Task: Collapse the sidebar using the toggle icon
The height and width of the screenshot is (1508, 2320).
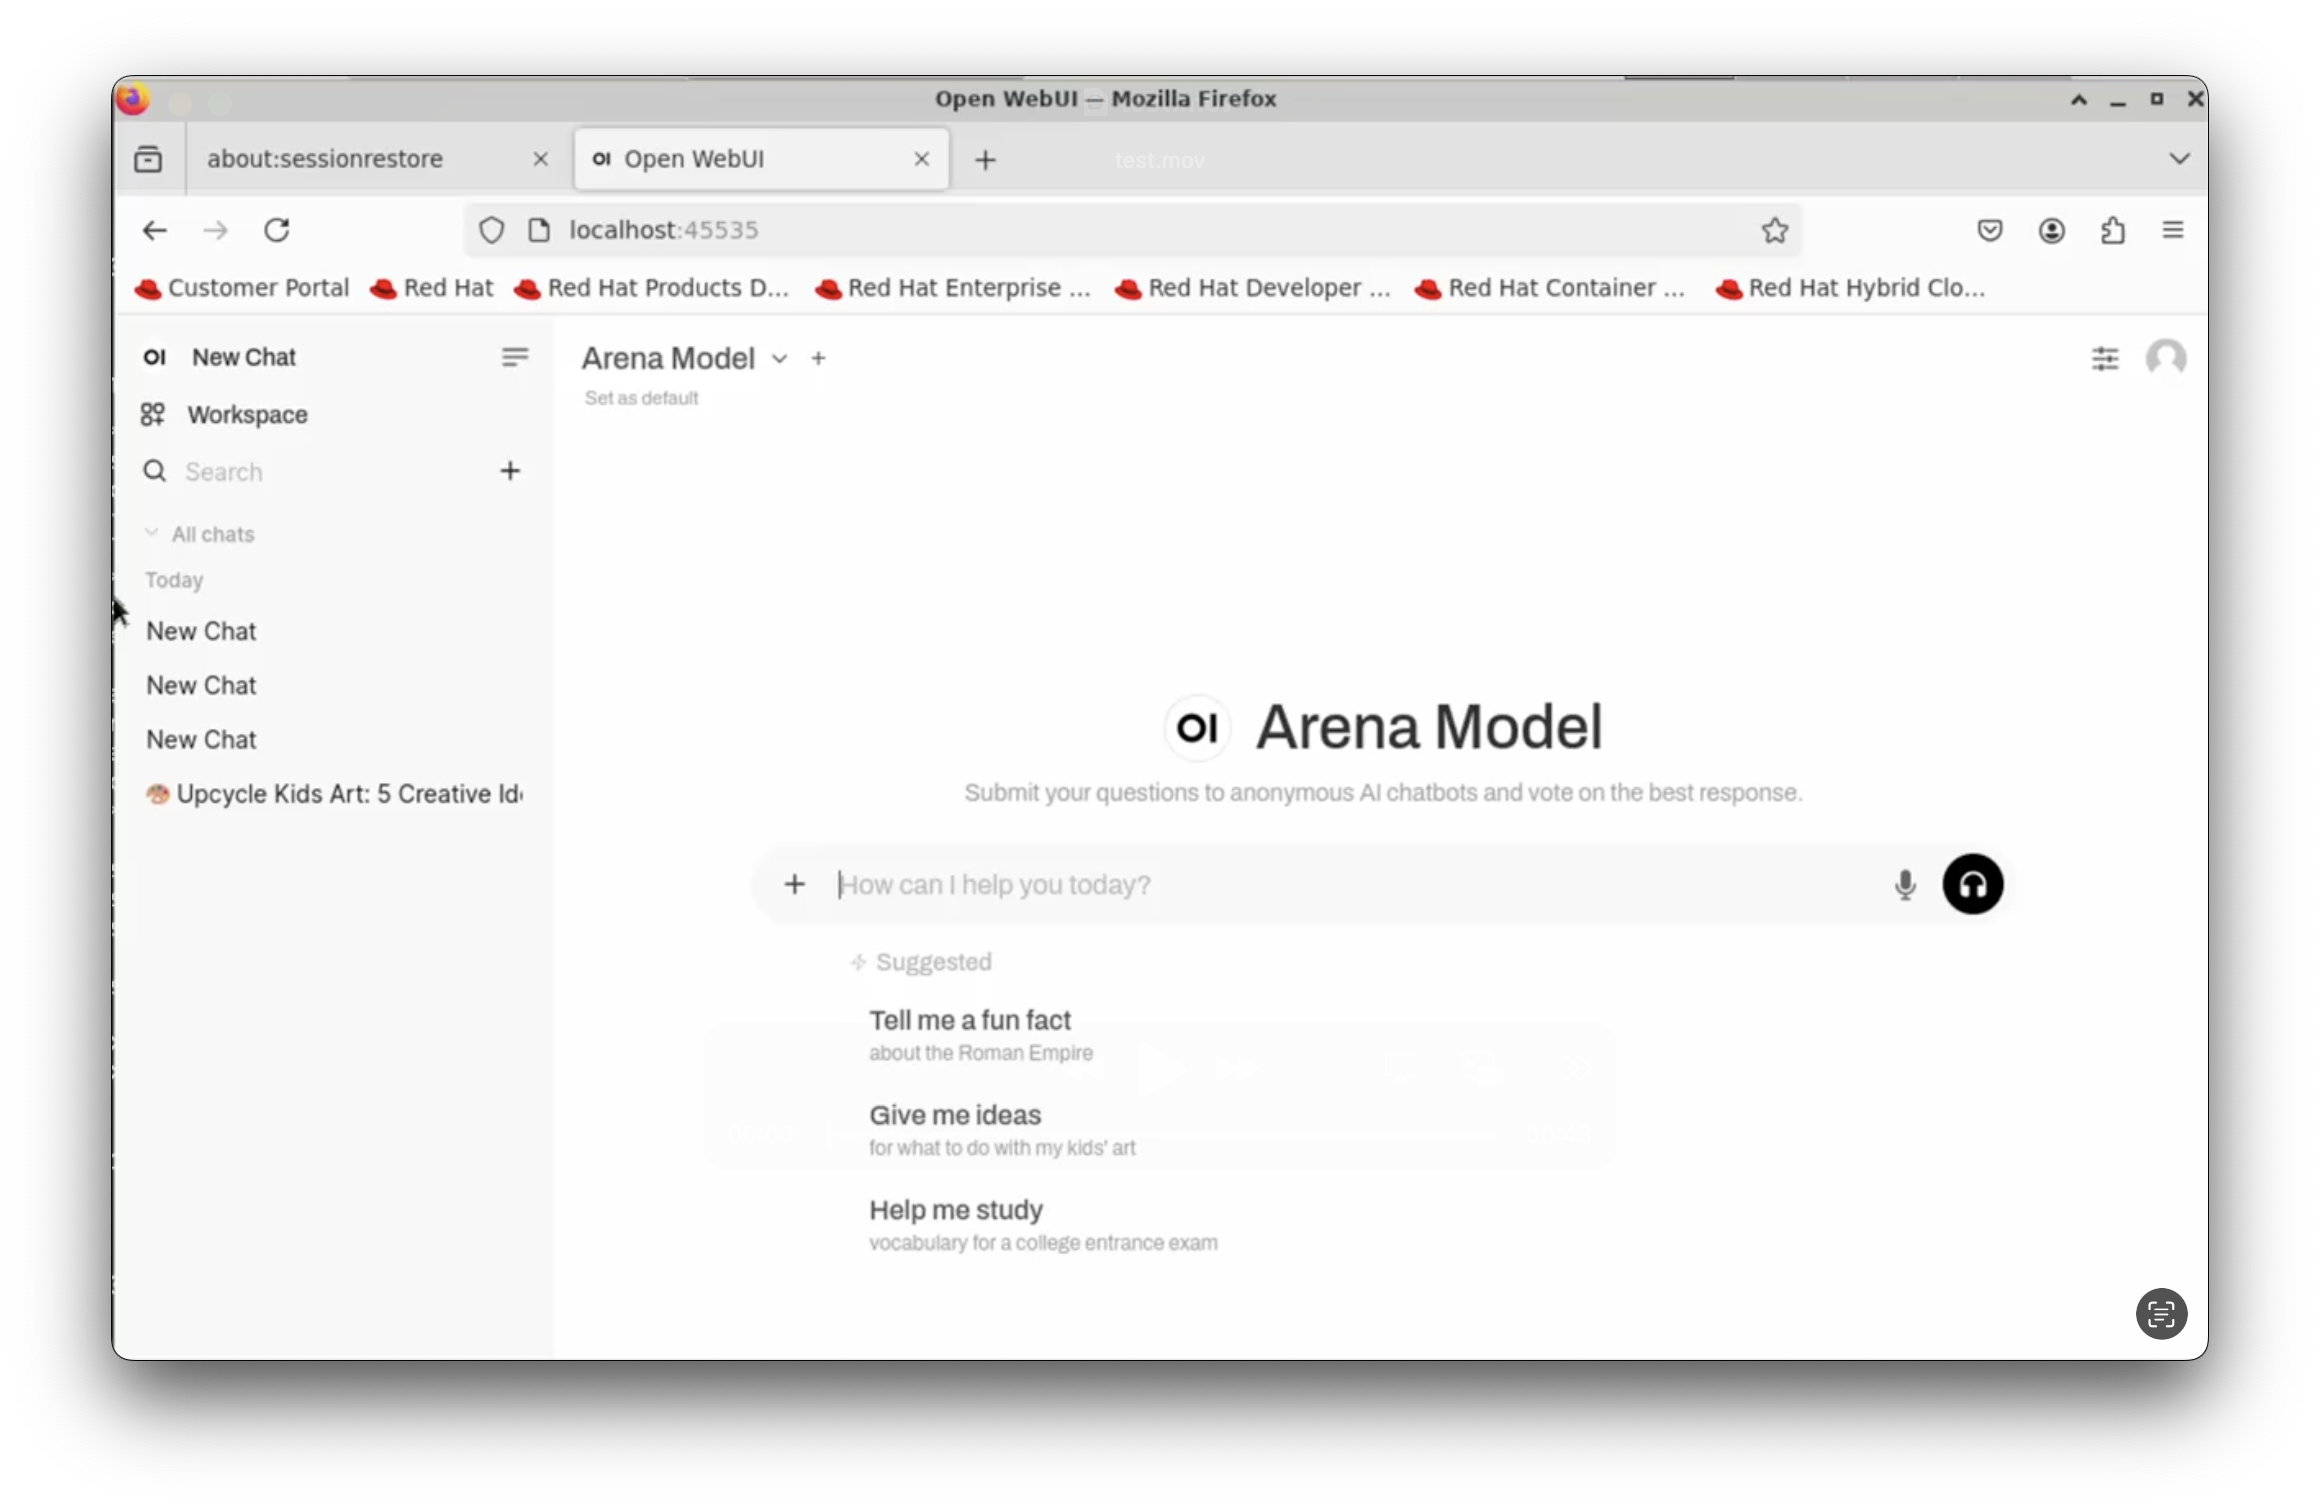Action: coord(514,357)
